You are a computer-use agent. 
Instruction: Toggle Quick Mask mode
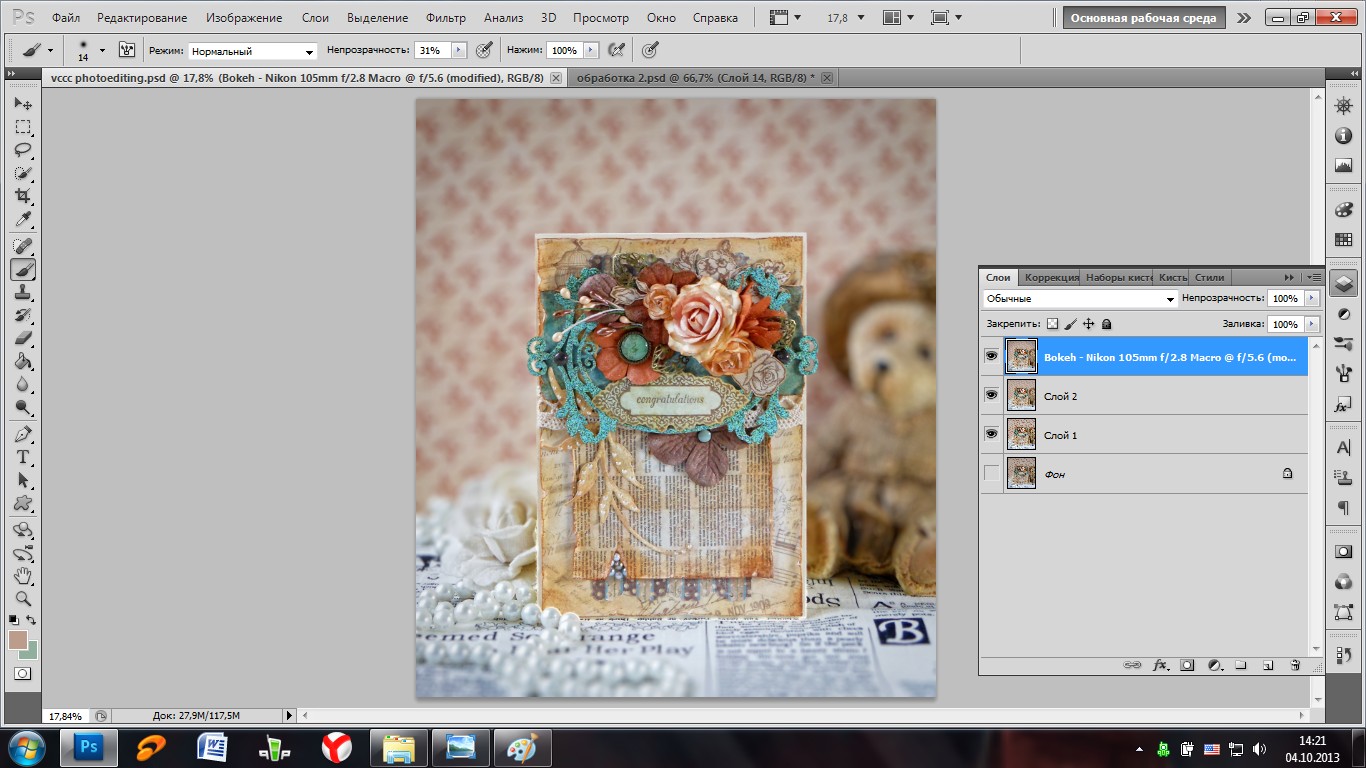[x=22, y=673]
